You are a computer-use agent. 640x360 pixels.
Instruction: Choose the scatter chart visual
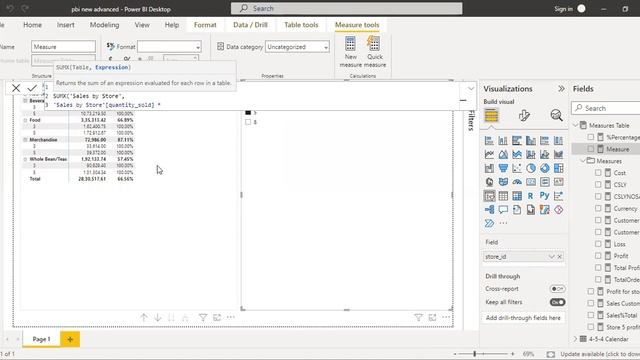tap(517, 168)
